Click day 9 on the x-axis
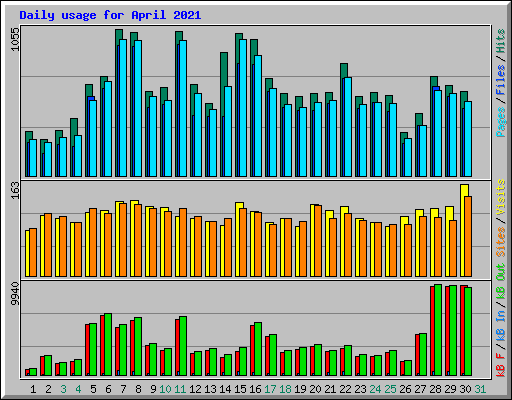This screenshot has height=400, width=512. coord(153,389)
